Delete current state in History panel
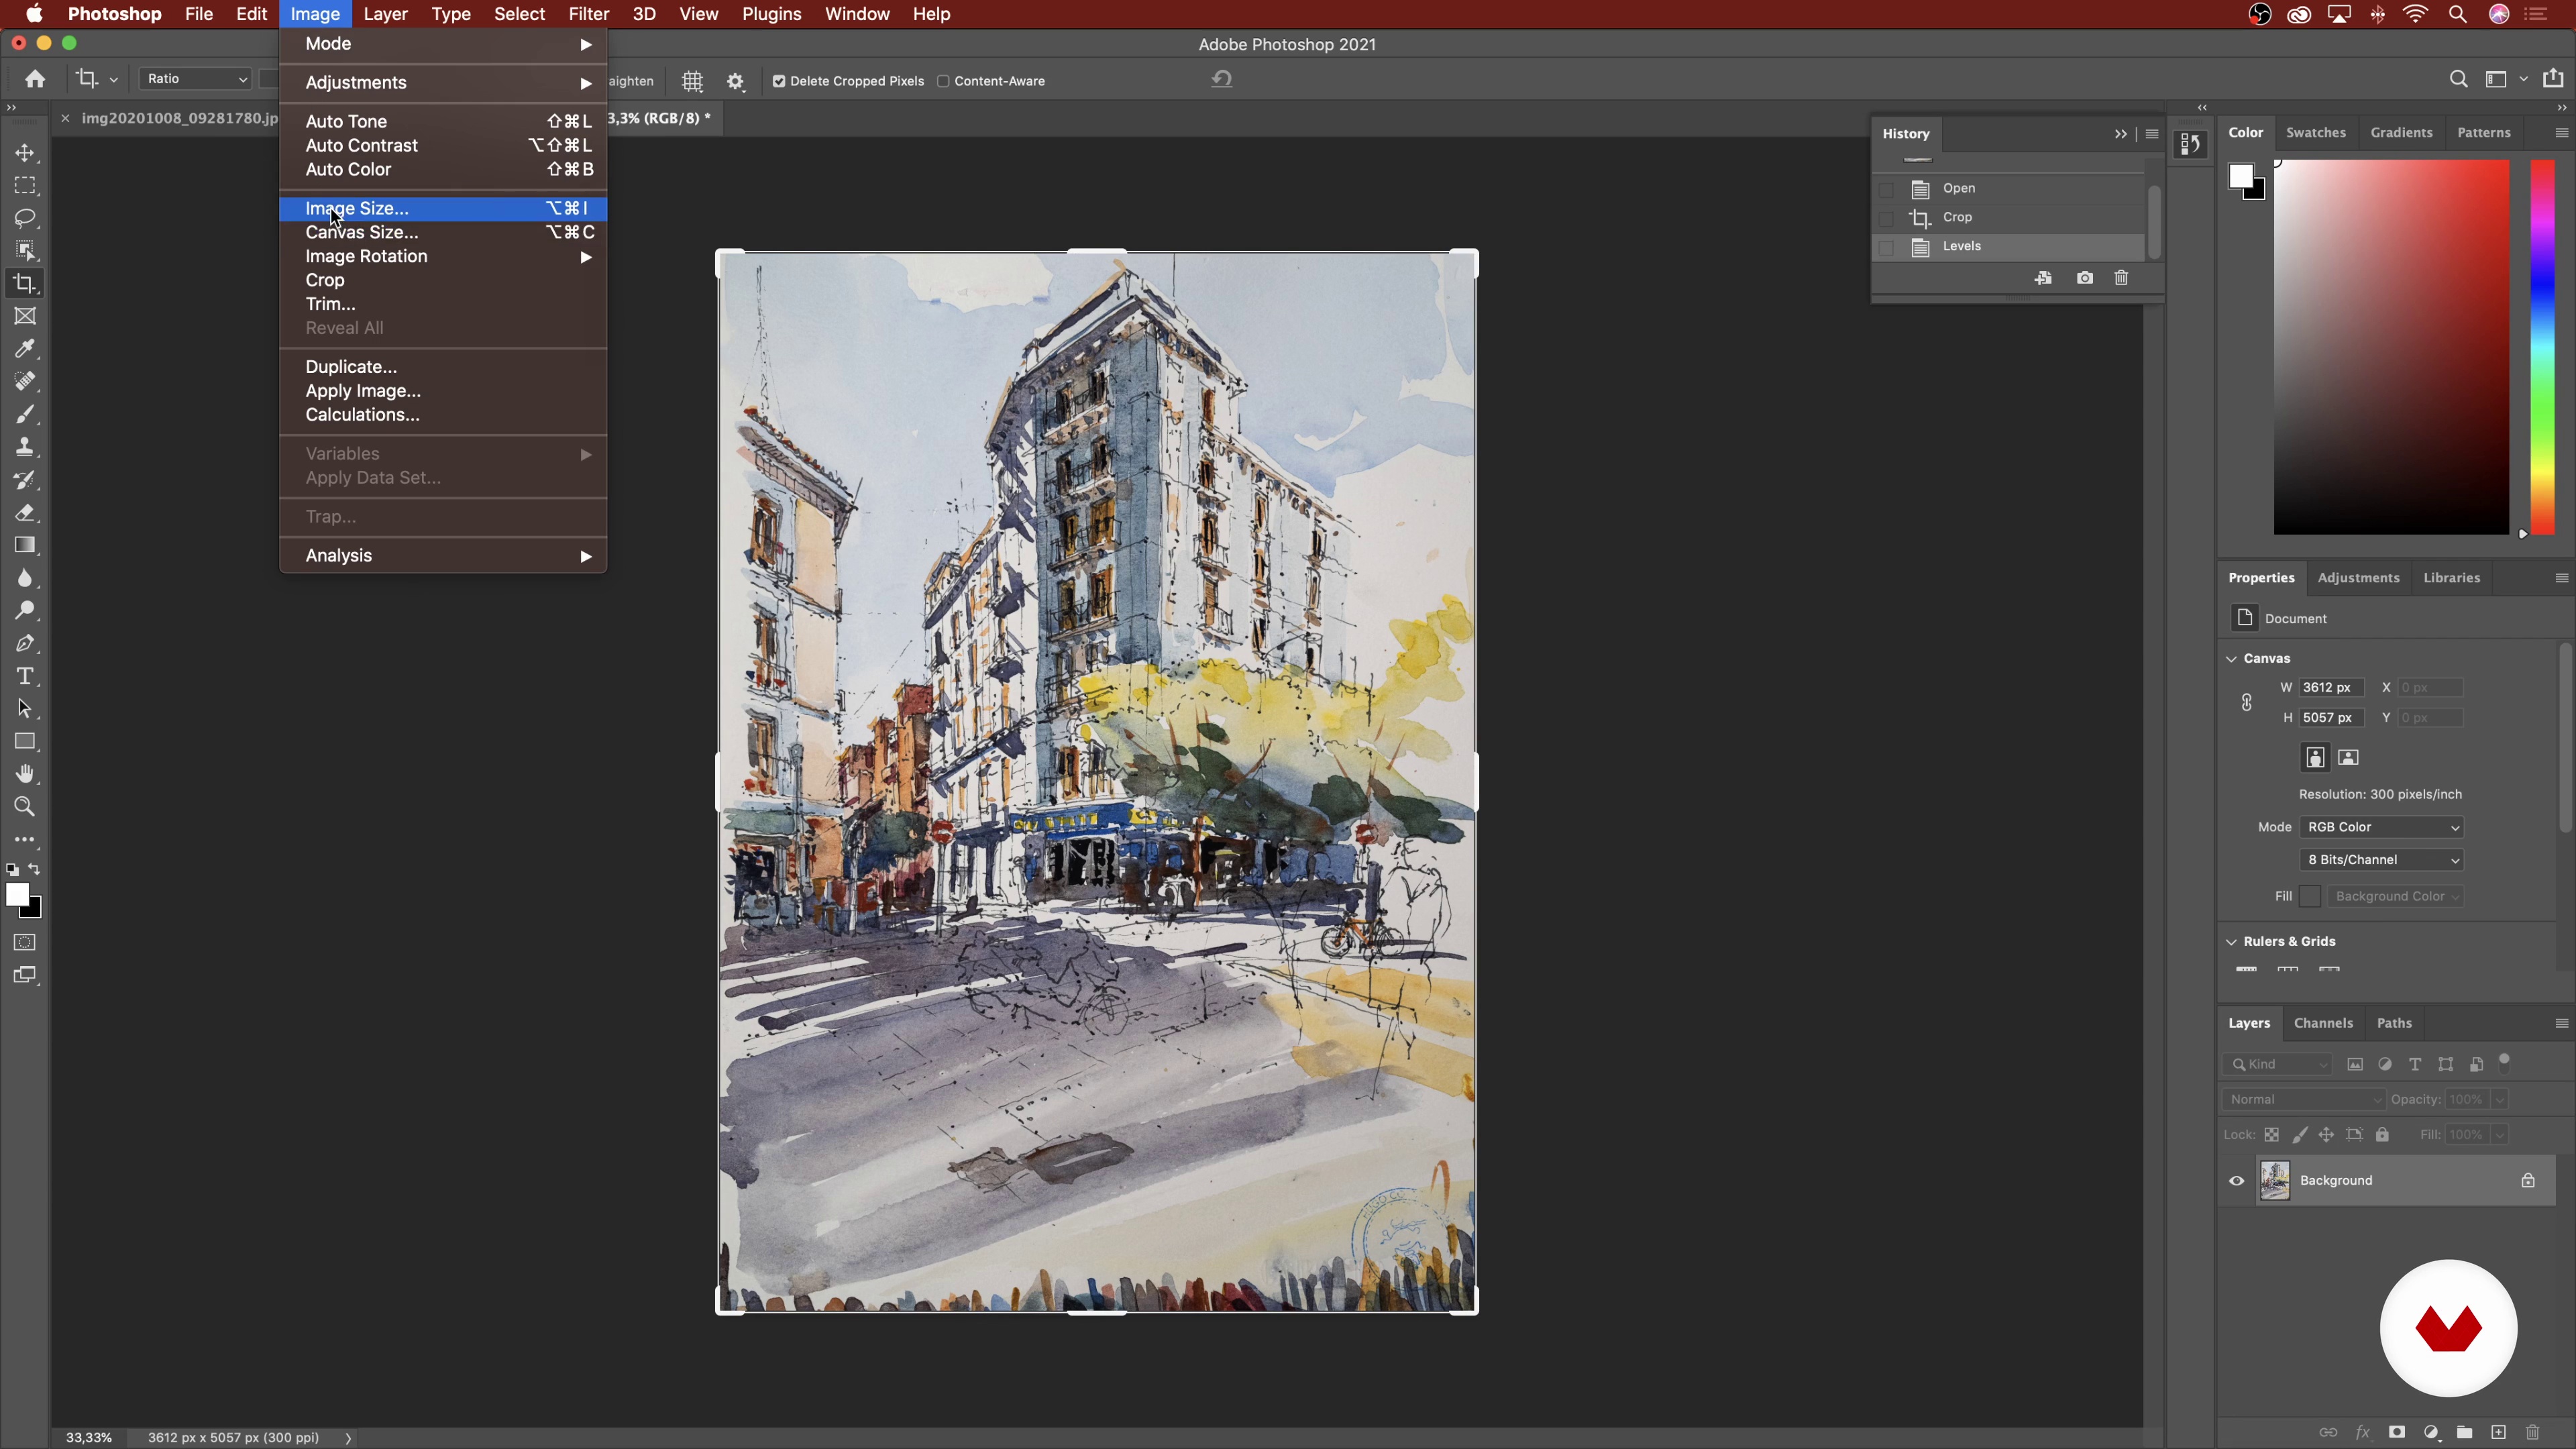The width and height of the screenshot is (2576, 1449). tap(2121, 278)
